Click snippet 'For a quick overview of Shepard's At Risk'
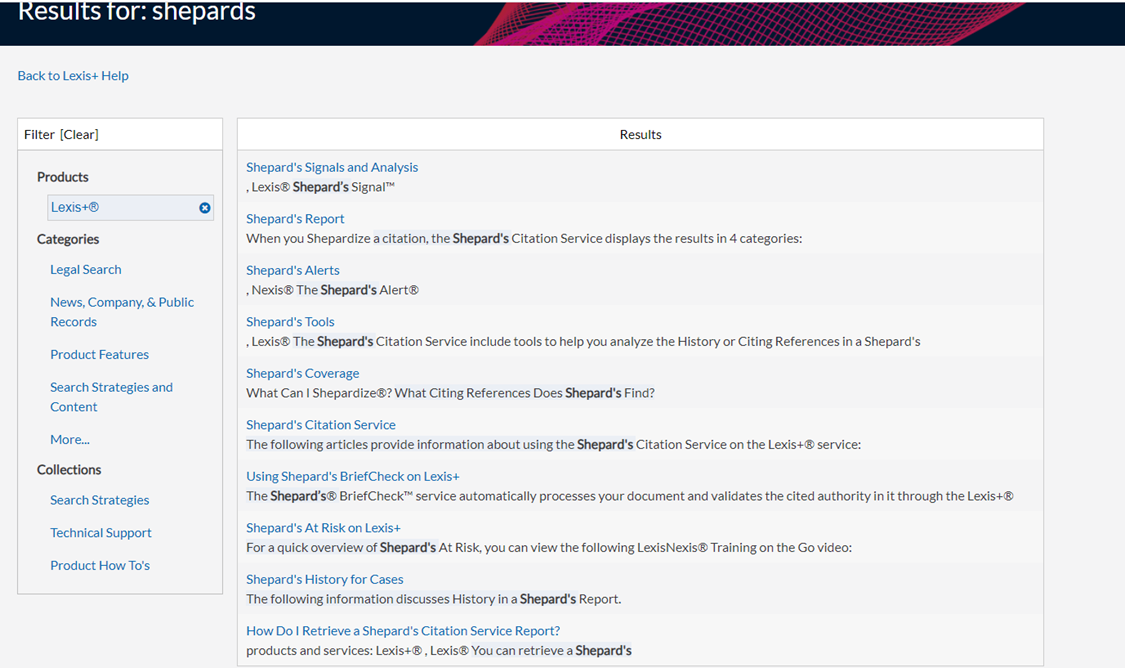The width and height of the screenshot is (1125, 668). pos(549,547)
